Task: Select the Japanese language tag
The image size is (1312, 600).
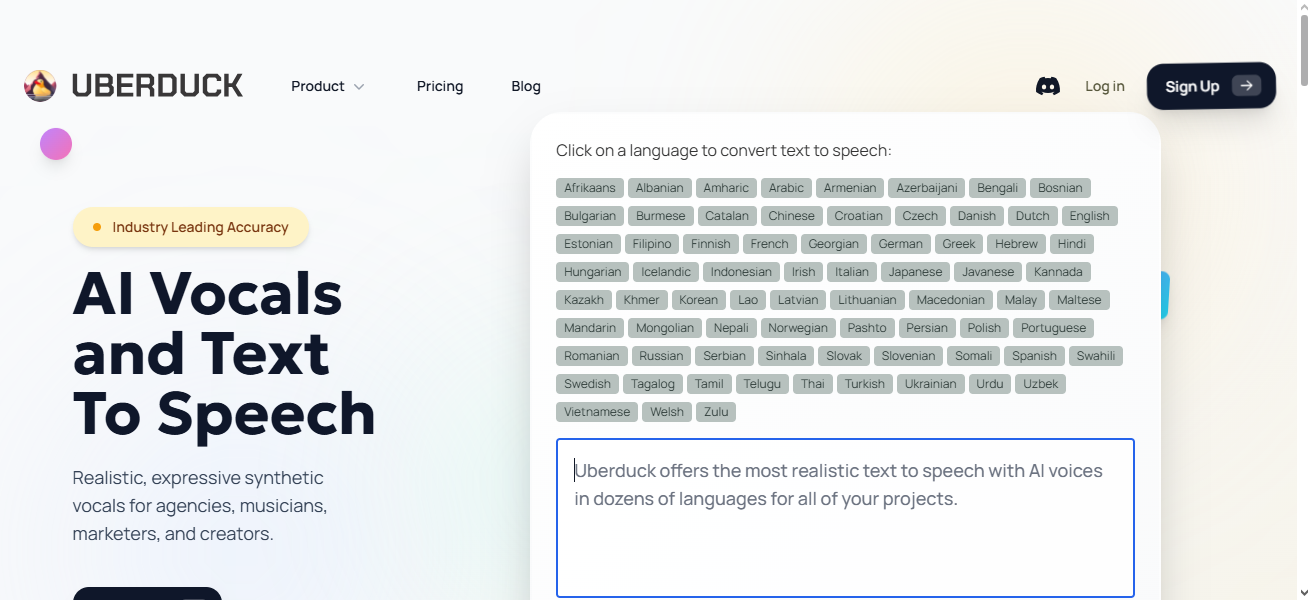Action: click(x=915, y=272)
